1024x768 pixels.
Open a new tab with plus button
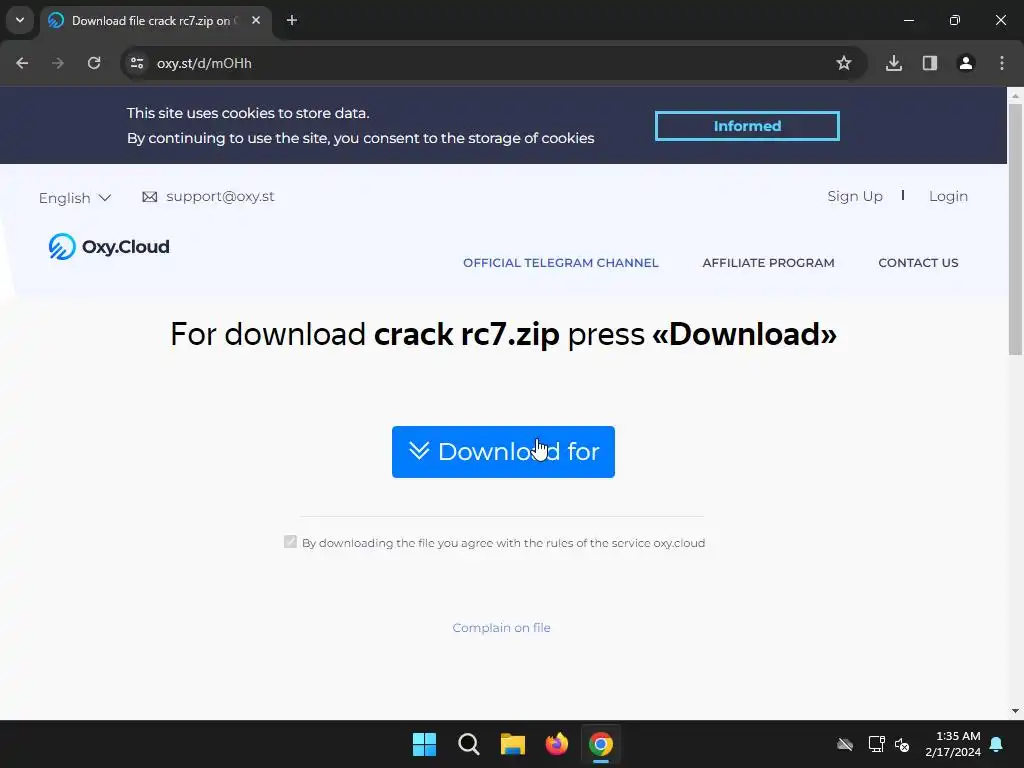(292, 20)
